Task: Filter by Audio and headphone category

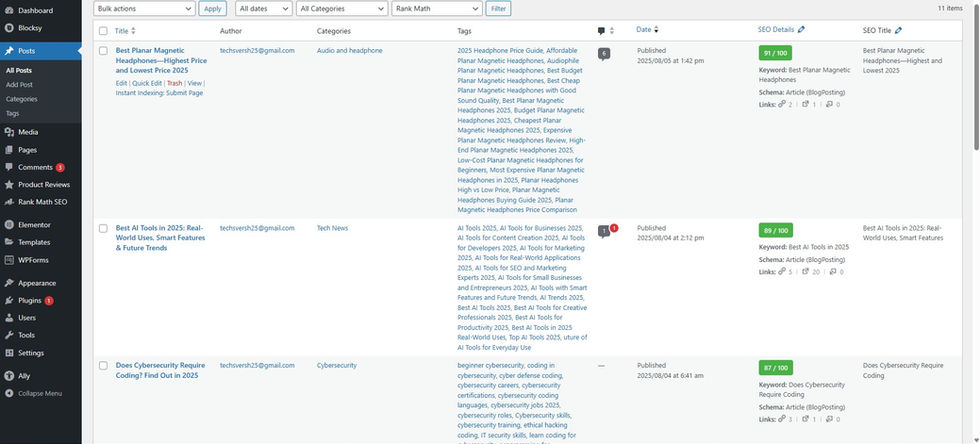Action: pyautogui.click(x=349, y=51)
